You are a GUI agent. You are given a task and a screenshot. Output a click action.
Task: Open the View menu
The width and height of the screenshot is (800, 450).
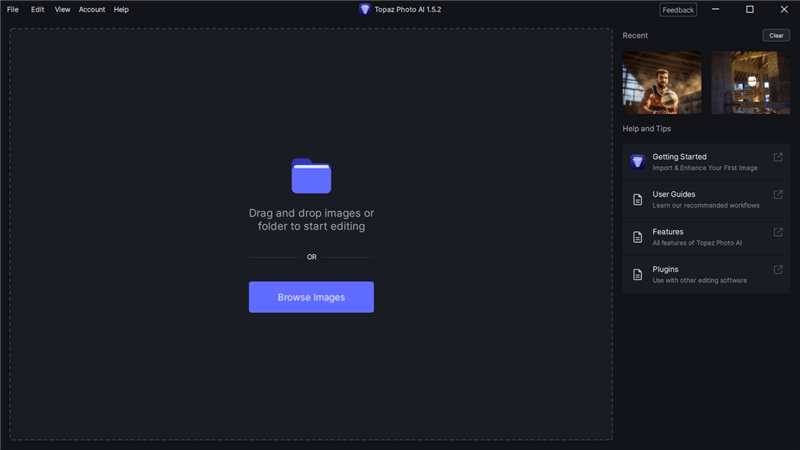point(62,10)
